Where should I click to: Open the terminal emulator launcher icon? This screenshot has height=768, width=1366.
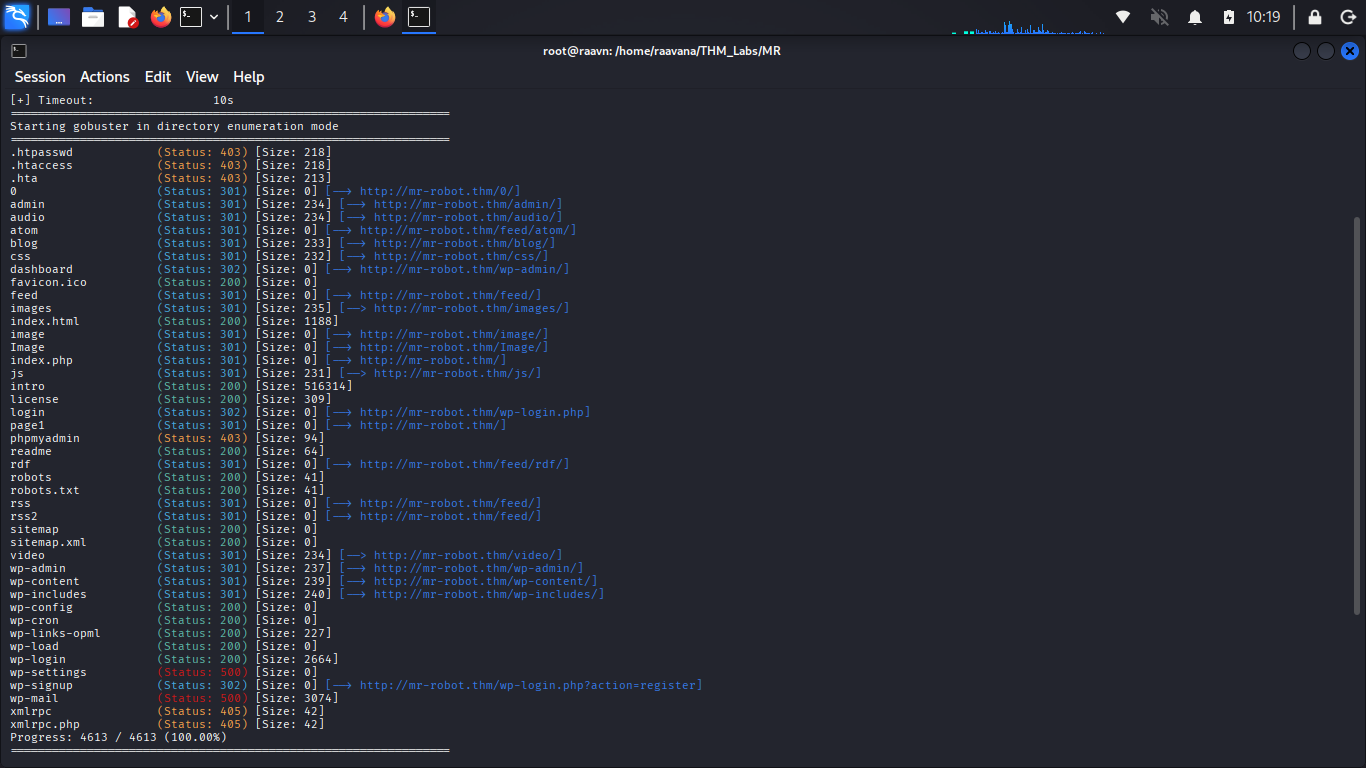pyautogui.click(x=191, y=17)
